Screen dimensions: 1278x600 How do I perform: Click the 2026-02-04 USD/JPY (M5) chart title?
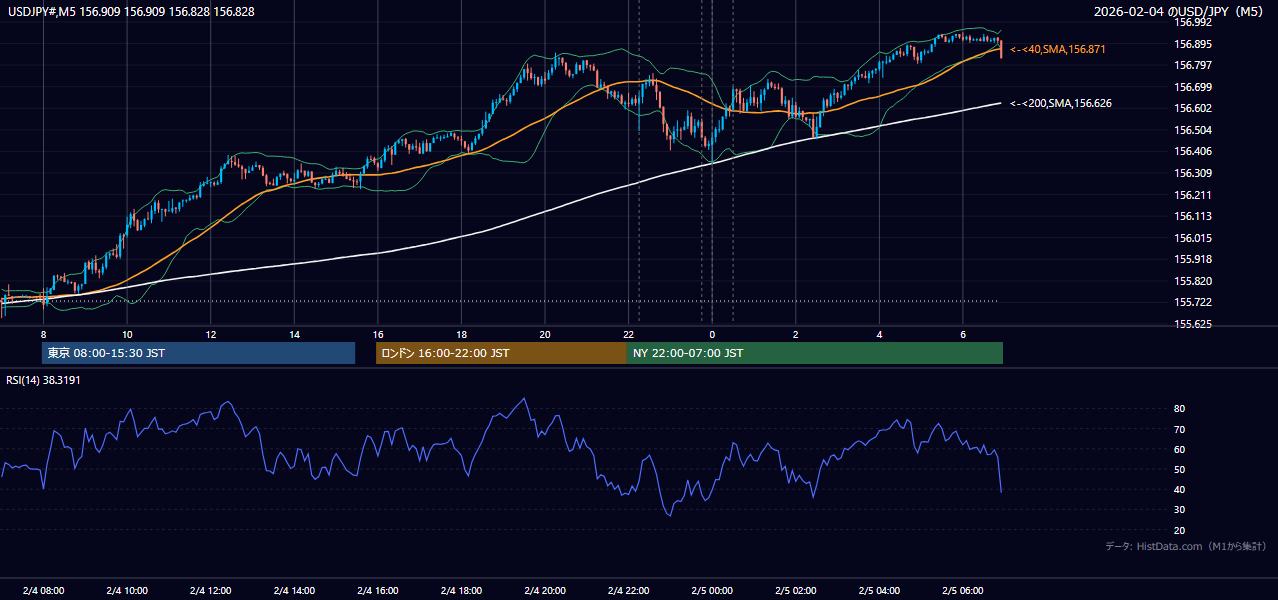(1180, 11)
